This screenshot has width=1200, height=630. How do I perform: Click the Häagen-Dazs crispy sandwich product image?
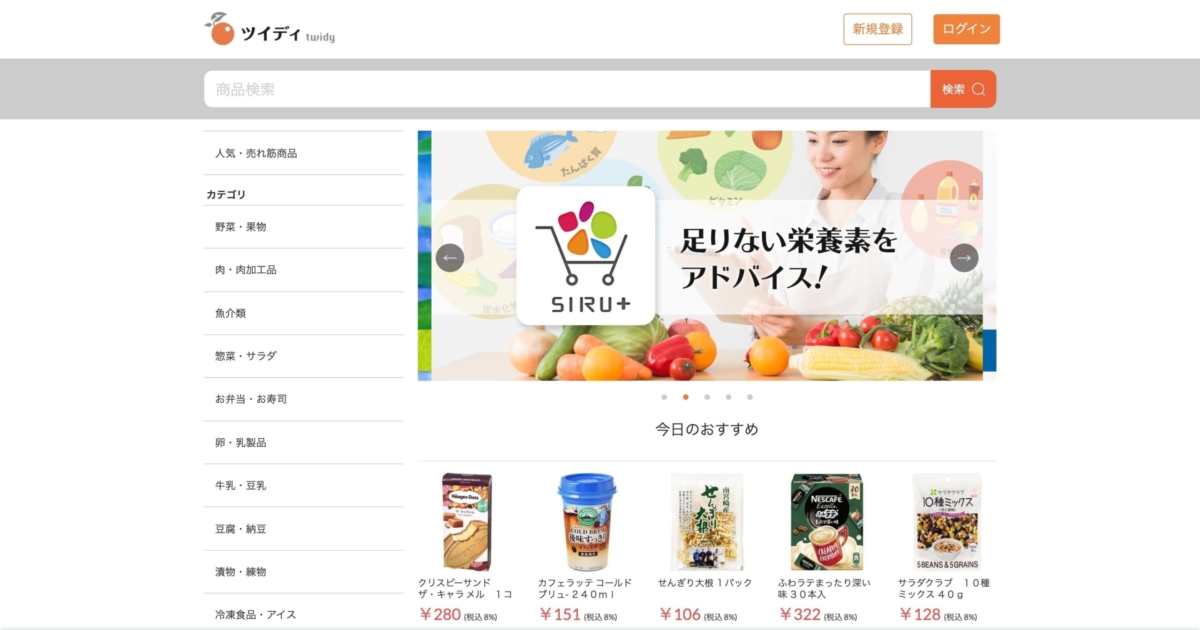467,522
